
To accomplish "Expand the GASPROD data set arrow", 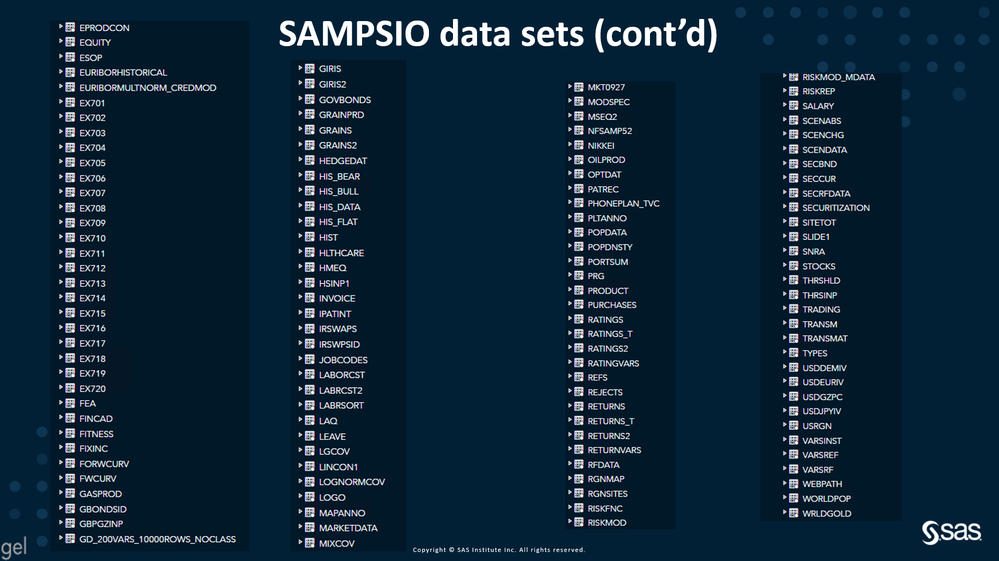I will [61, 494].
